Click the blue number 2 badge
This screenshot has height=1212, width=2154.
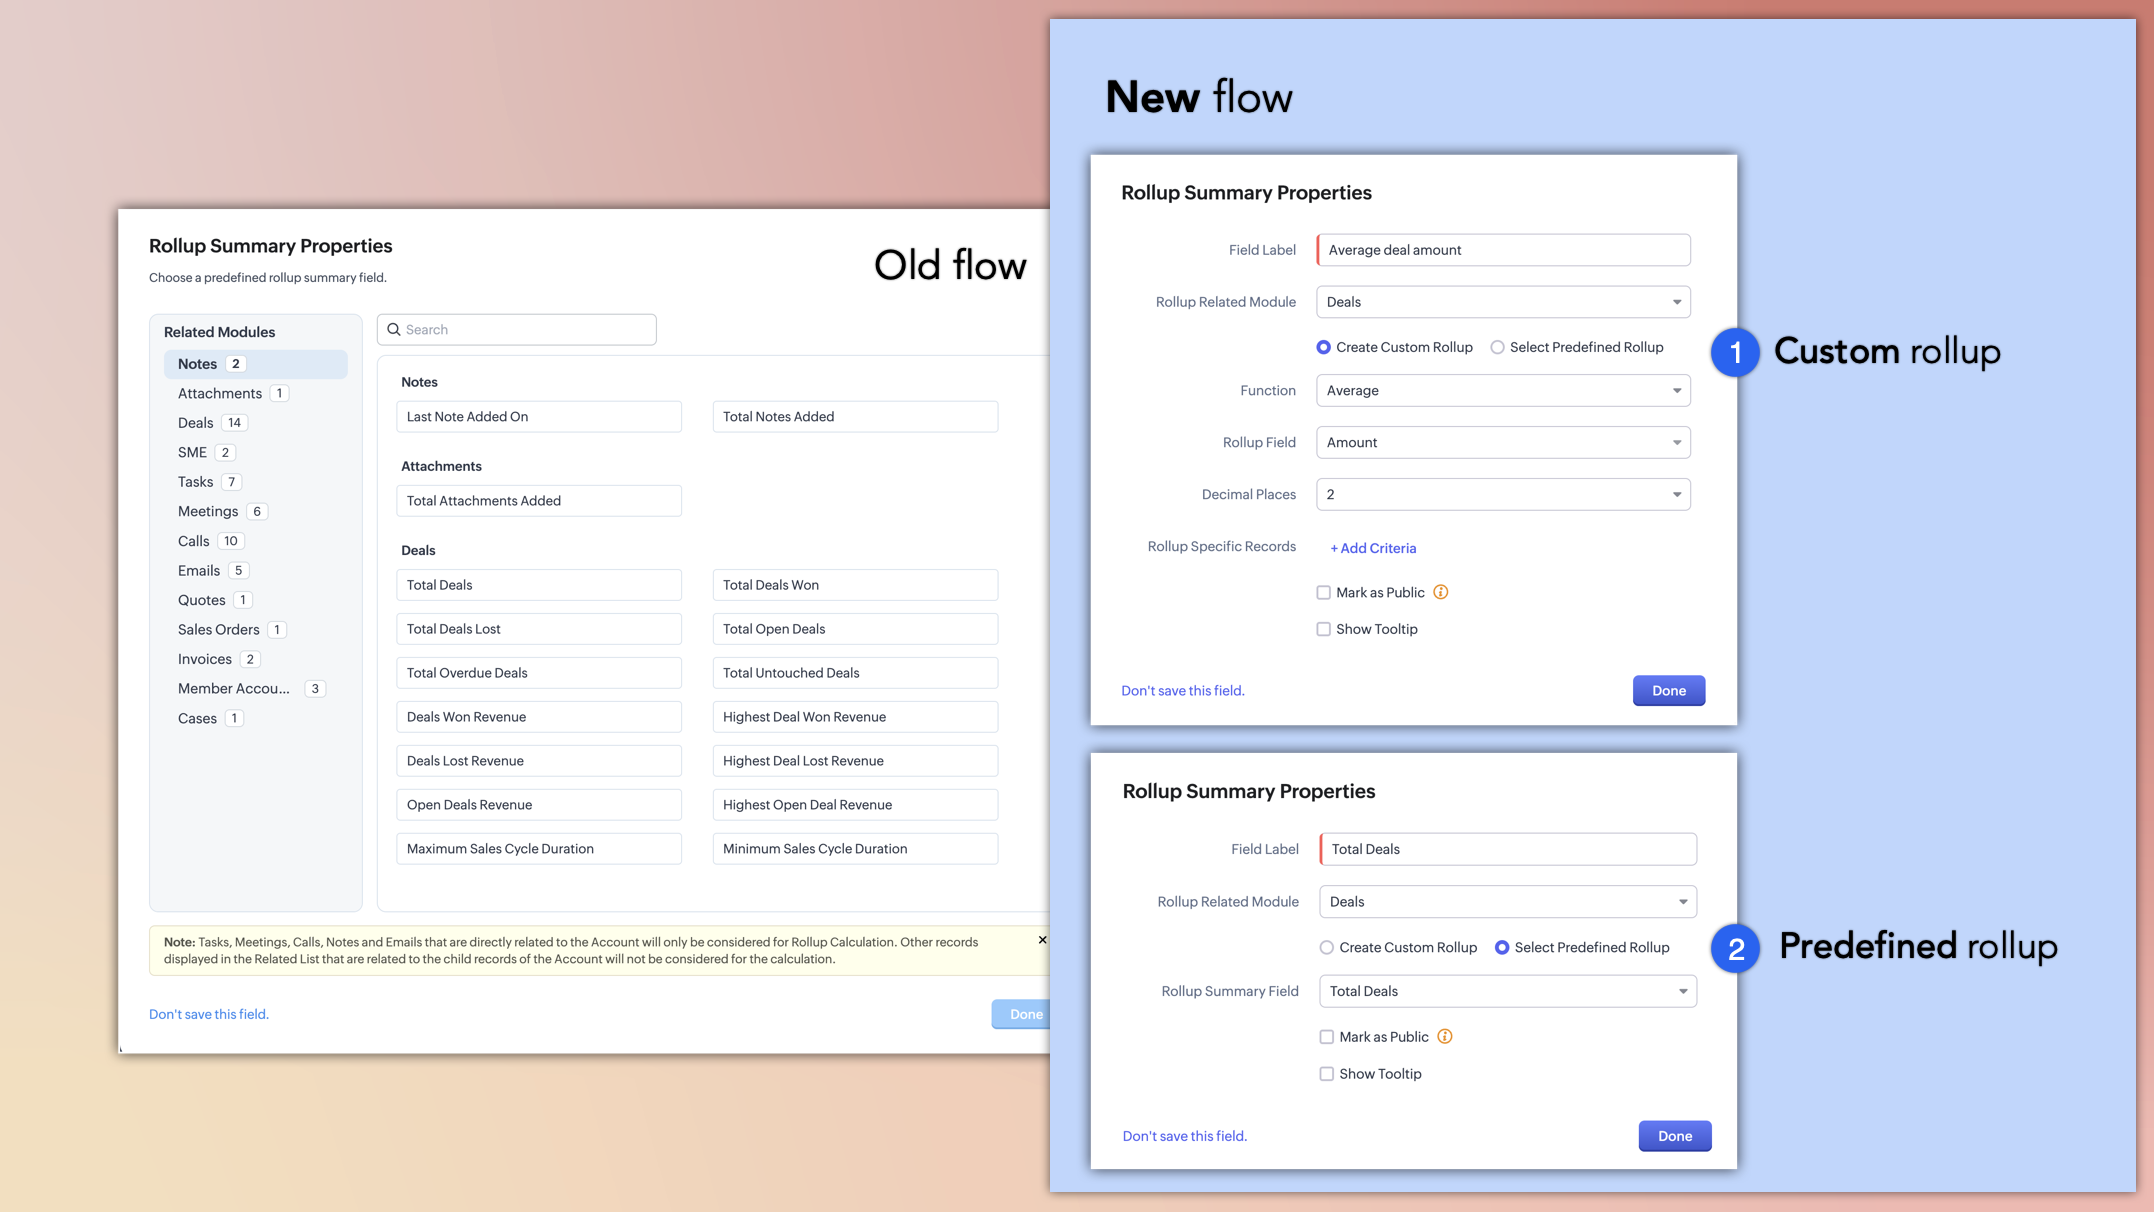(x=1735, y=948)
